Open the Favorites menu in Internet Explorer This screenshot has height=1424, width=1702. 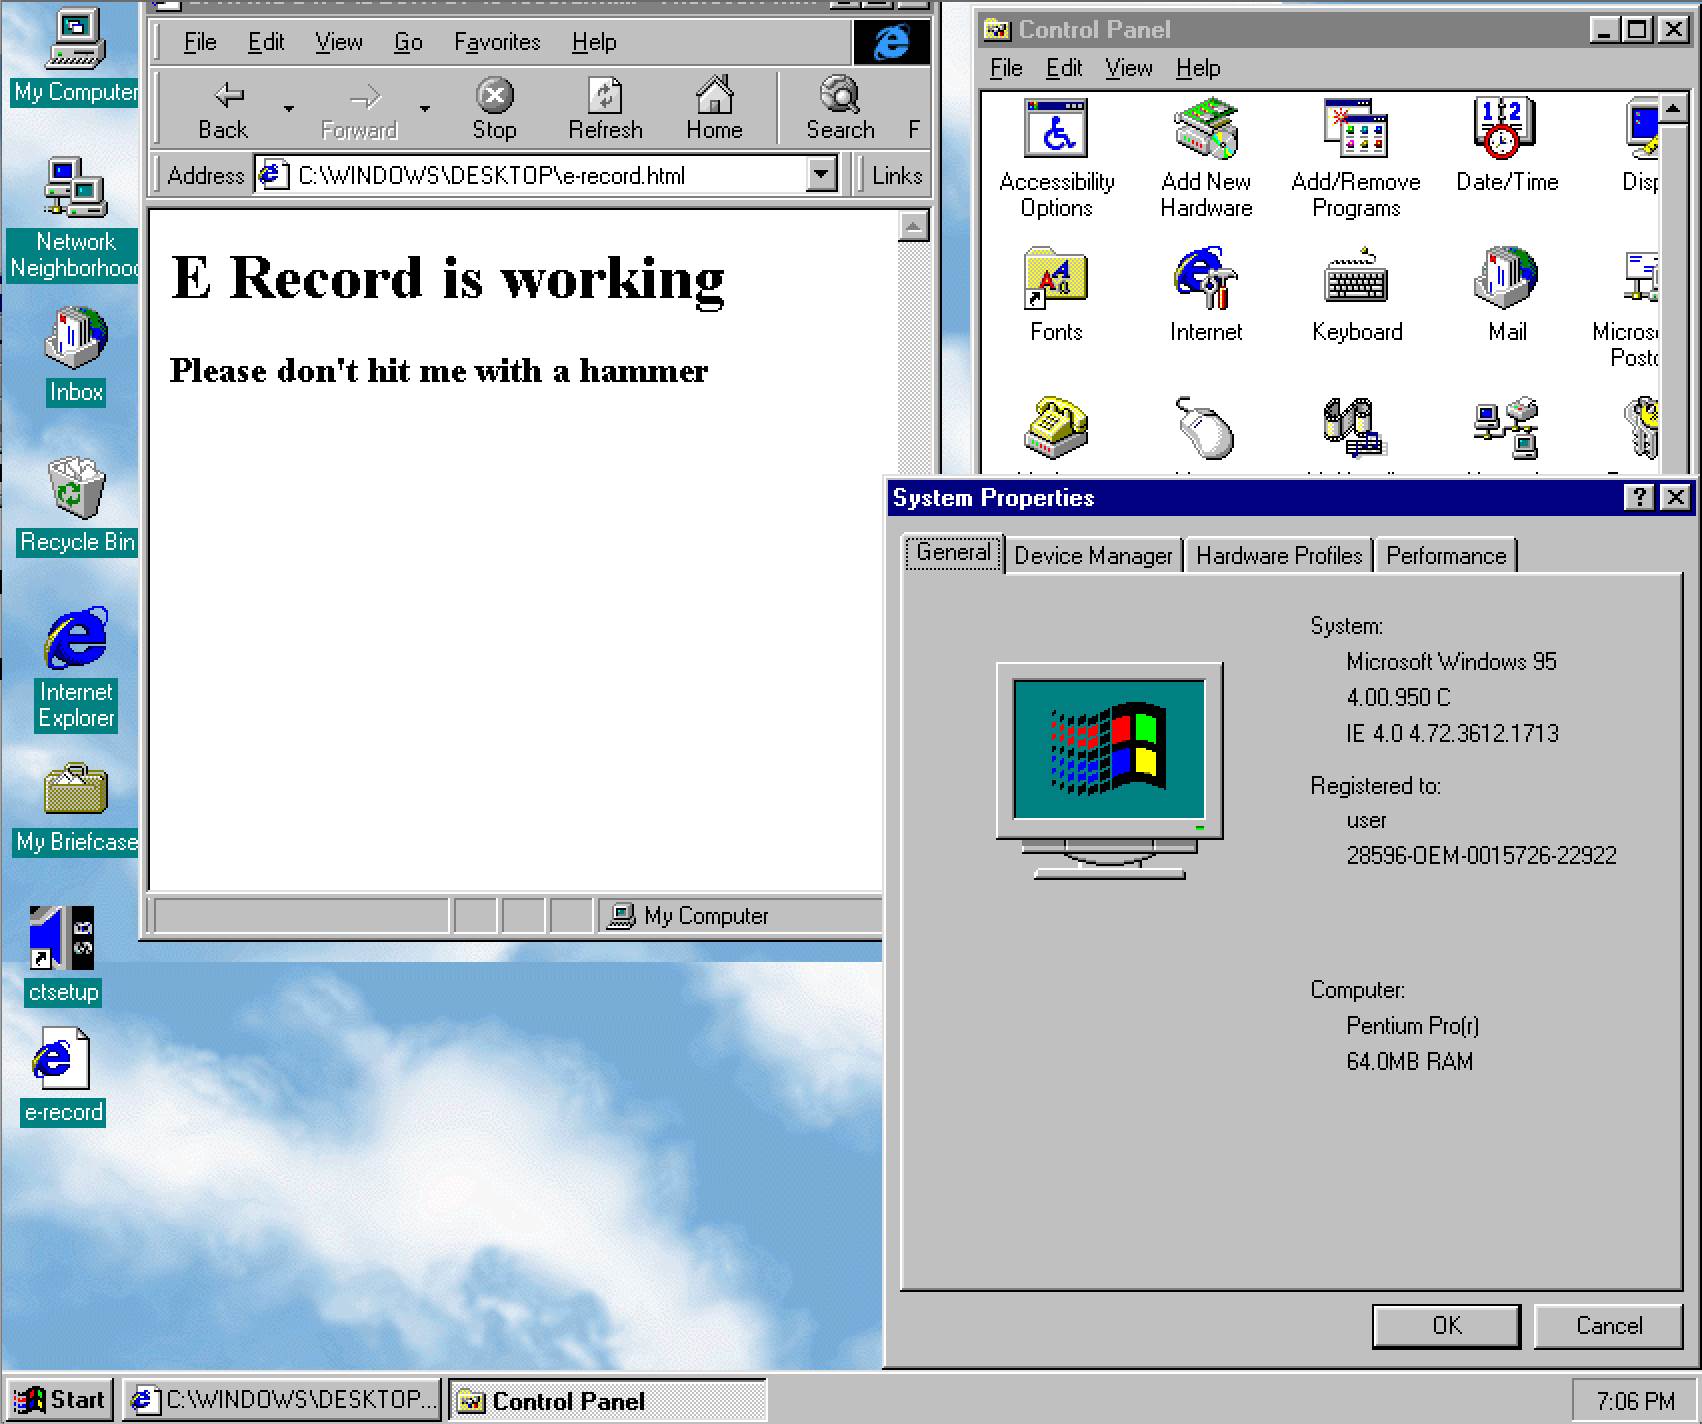(x=496, y=42)
